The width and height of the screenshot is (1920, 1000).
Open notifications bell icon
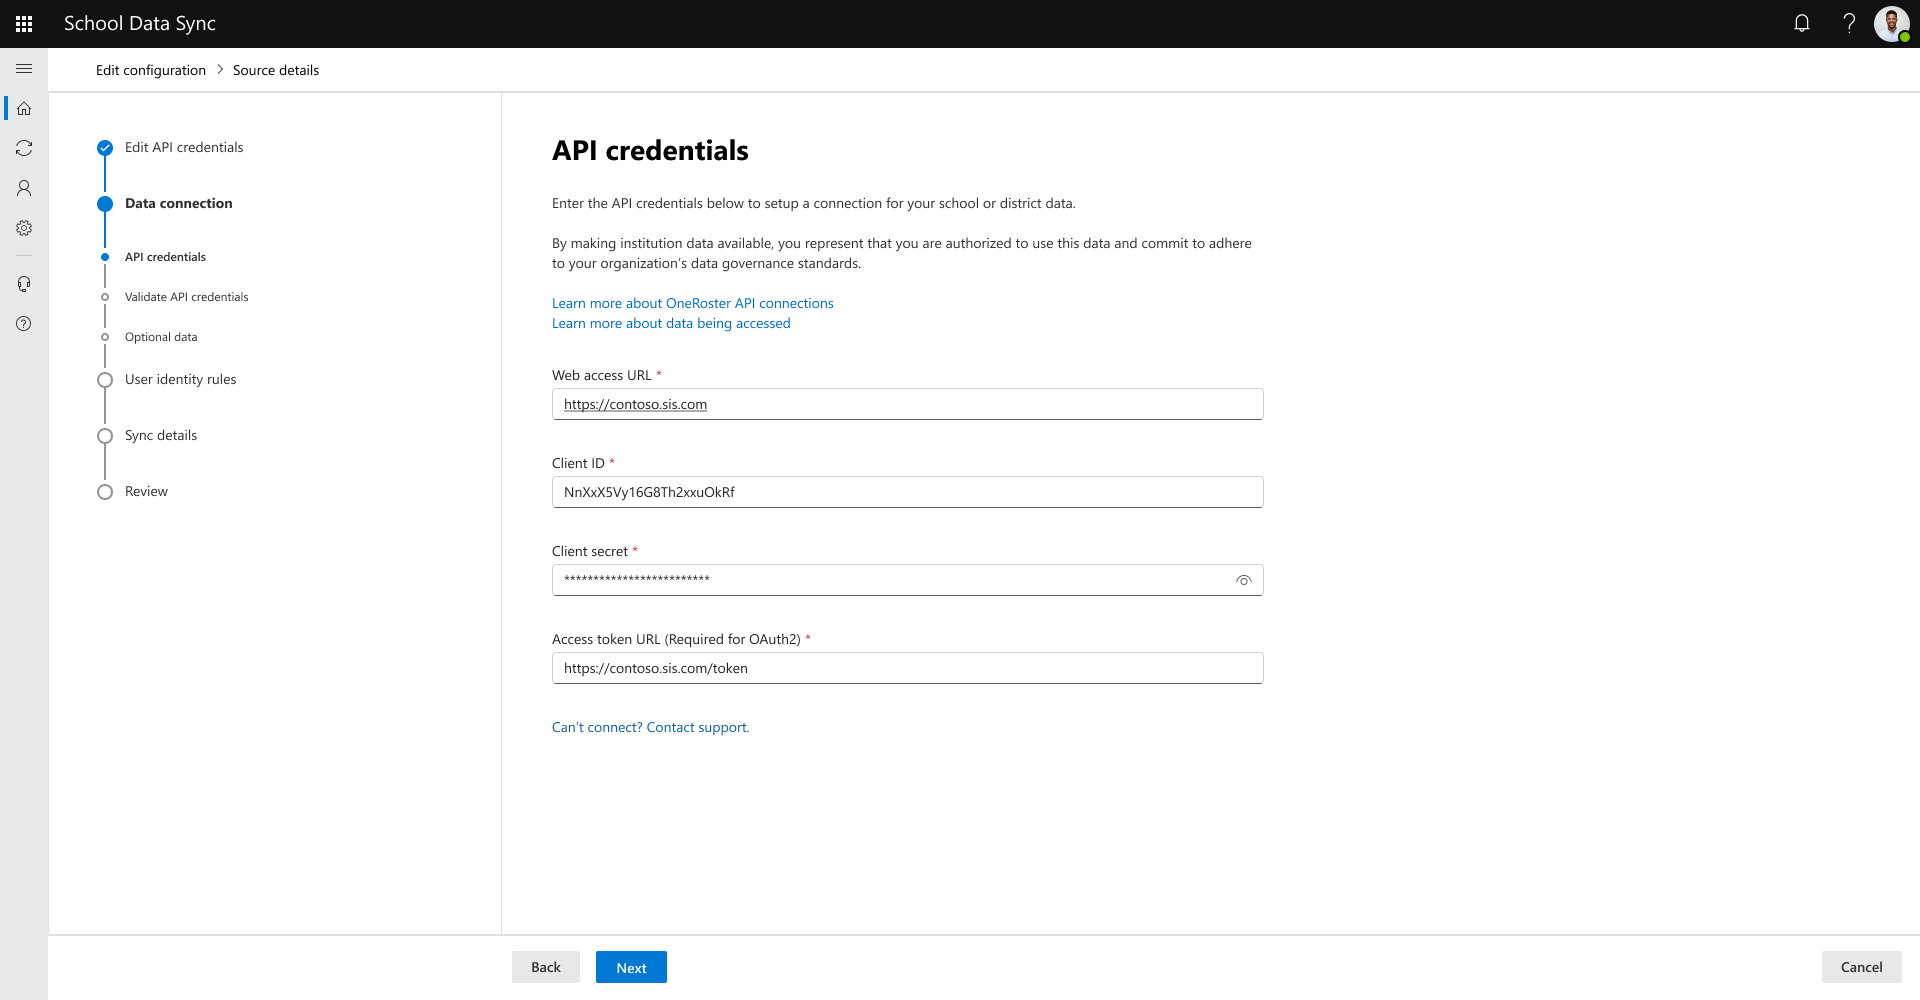pyautogui.click(x=1802, y=23)
